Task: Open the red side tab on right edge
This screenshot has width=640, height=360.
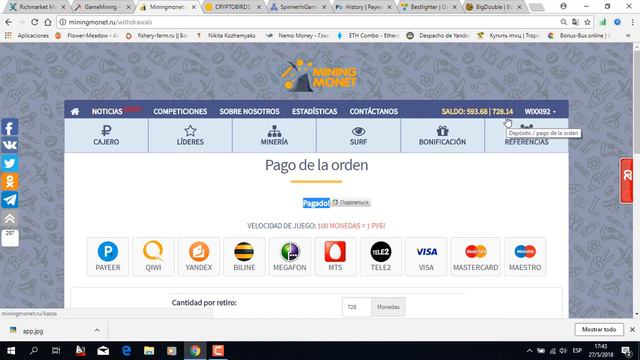Action: click(627, 181)
